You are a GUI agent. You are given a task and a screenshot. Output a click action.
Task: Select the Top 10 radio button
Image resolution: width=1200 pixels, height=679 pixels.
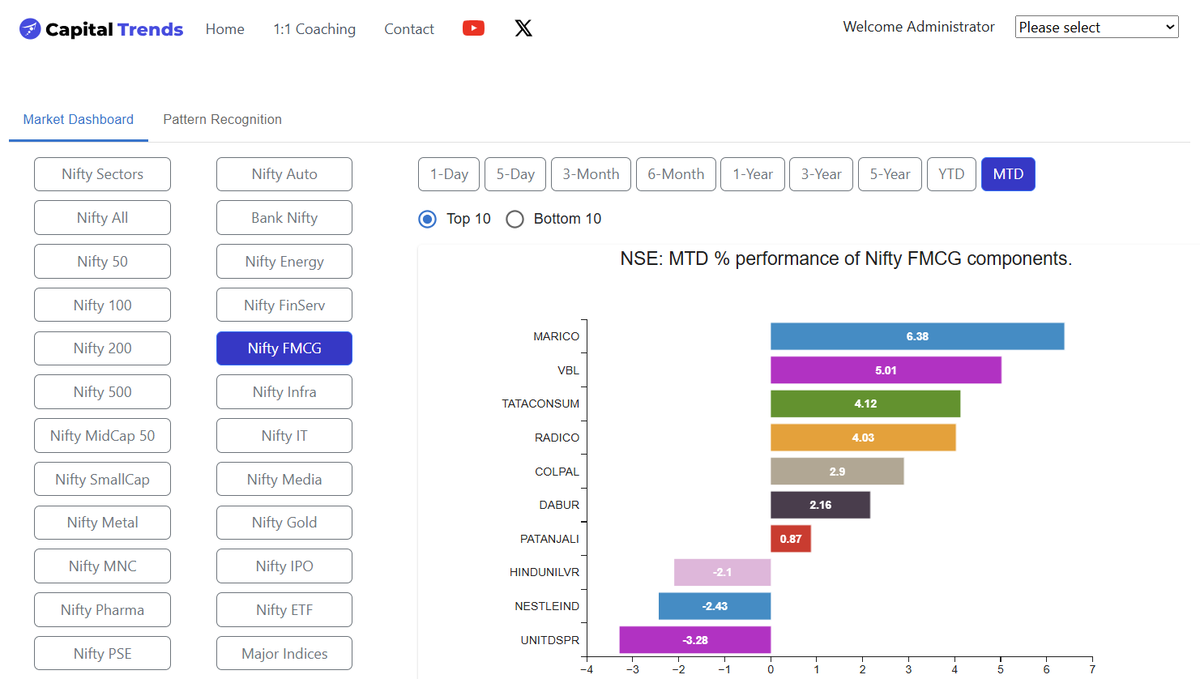click(x=427, y=219)
